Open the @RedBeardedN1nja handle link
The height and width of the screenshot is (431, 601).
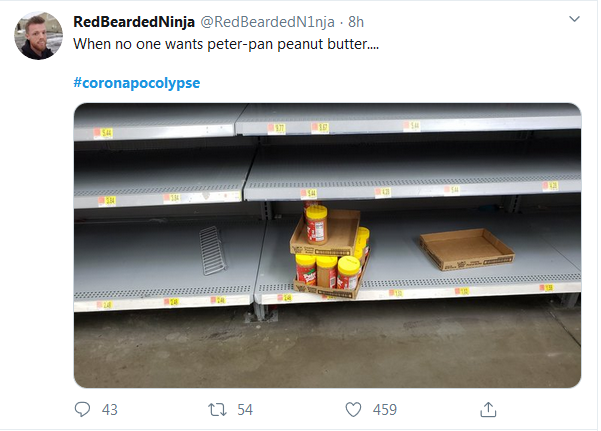pos(268,22)
